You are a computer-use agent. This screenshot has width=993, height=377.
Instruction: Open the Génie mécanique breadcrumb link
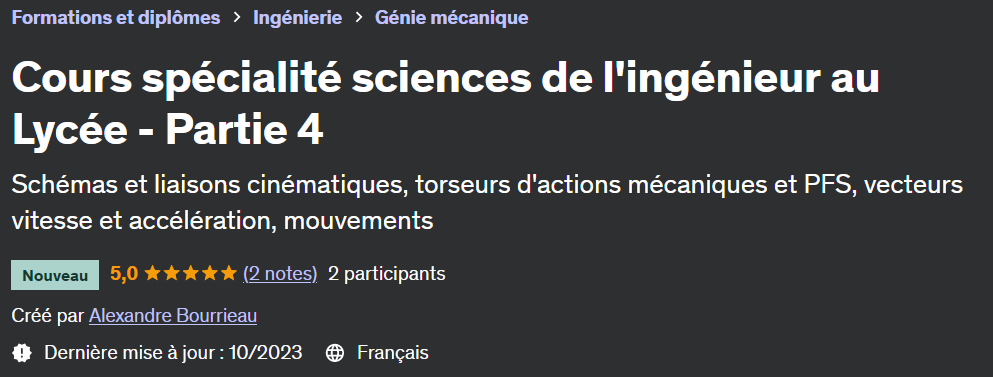click(452, 18)
